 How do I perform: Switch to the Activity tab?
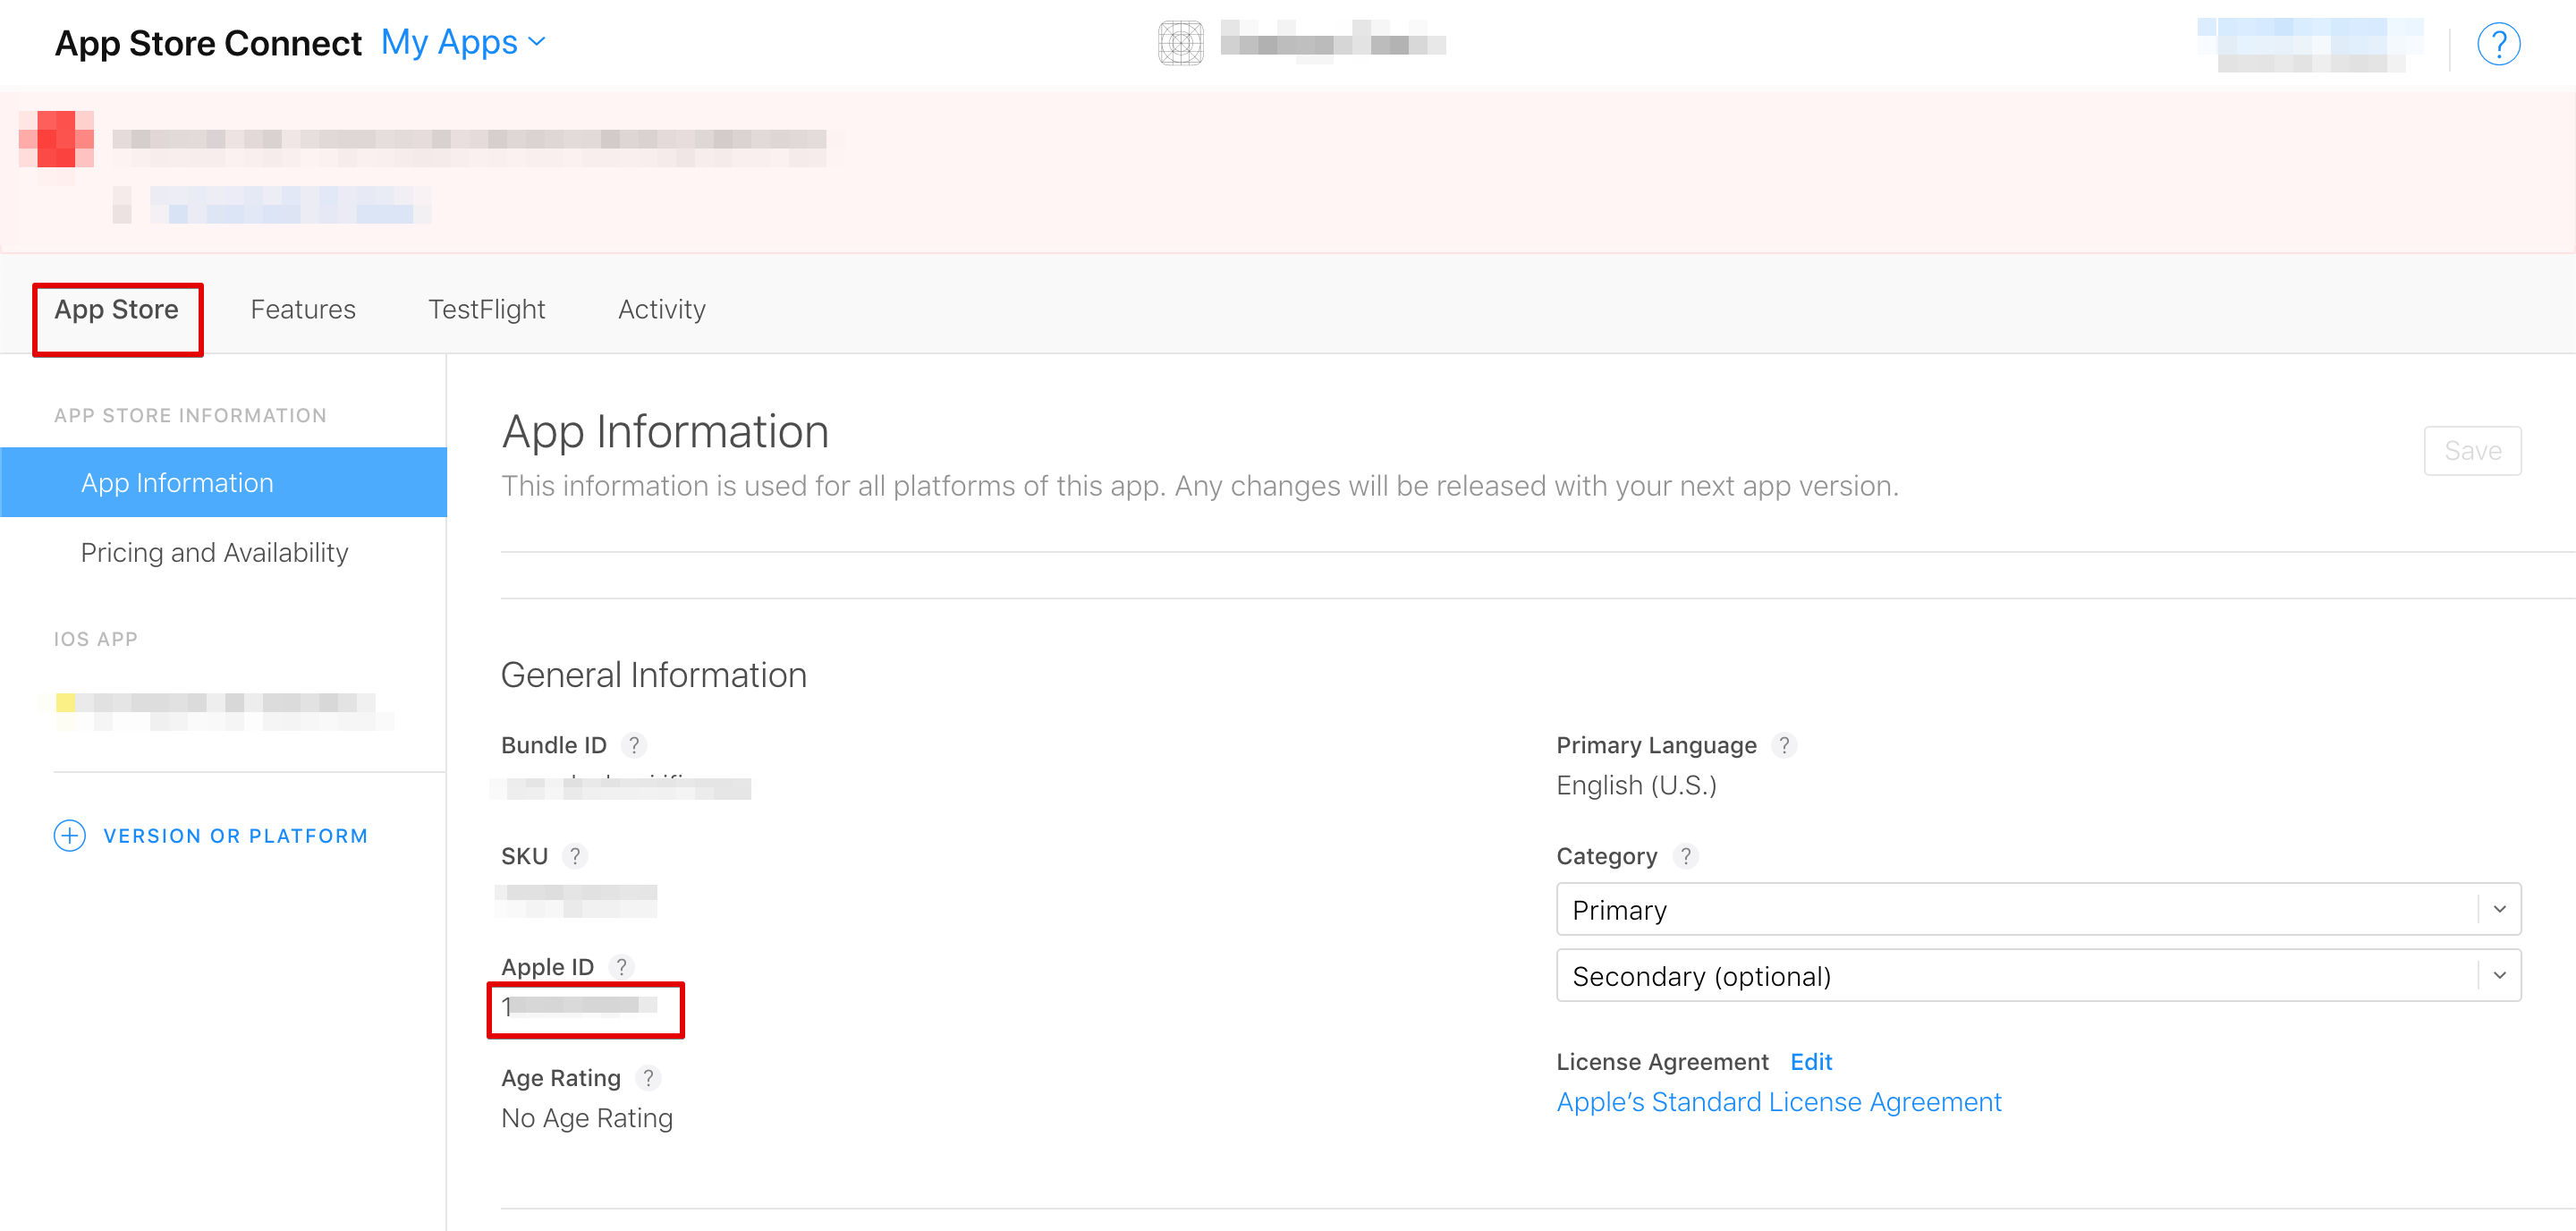[x=661, y=309]
